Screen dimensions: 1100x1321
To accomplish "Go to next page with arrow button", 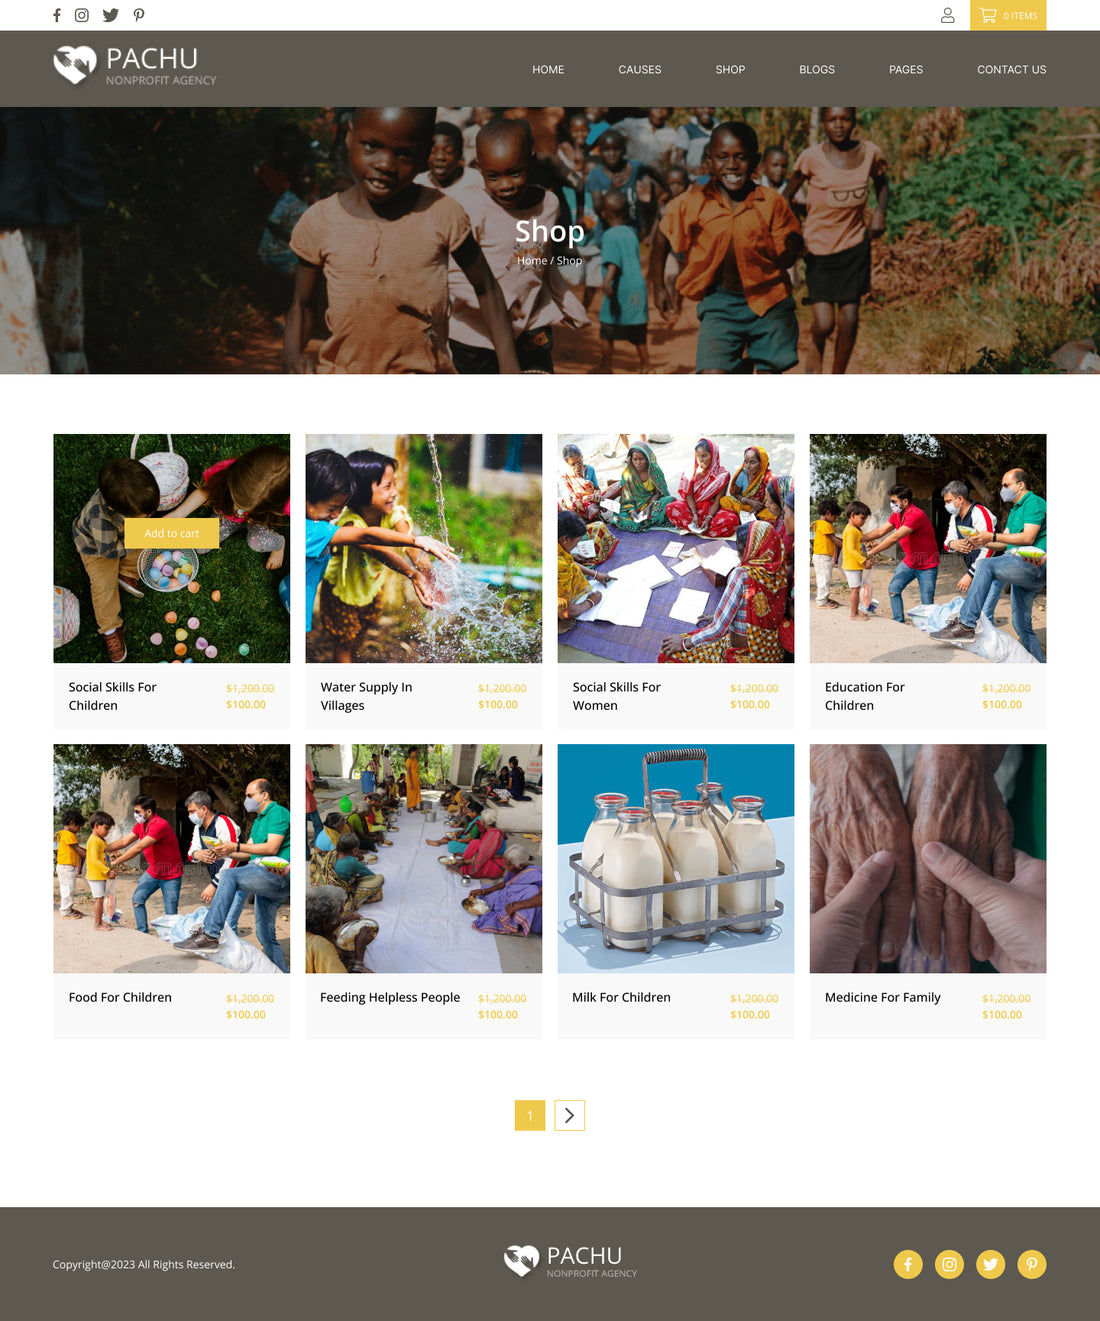I will (569, 1115).
